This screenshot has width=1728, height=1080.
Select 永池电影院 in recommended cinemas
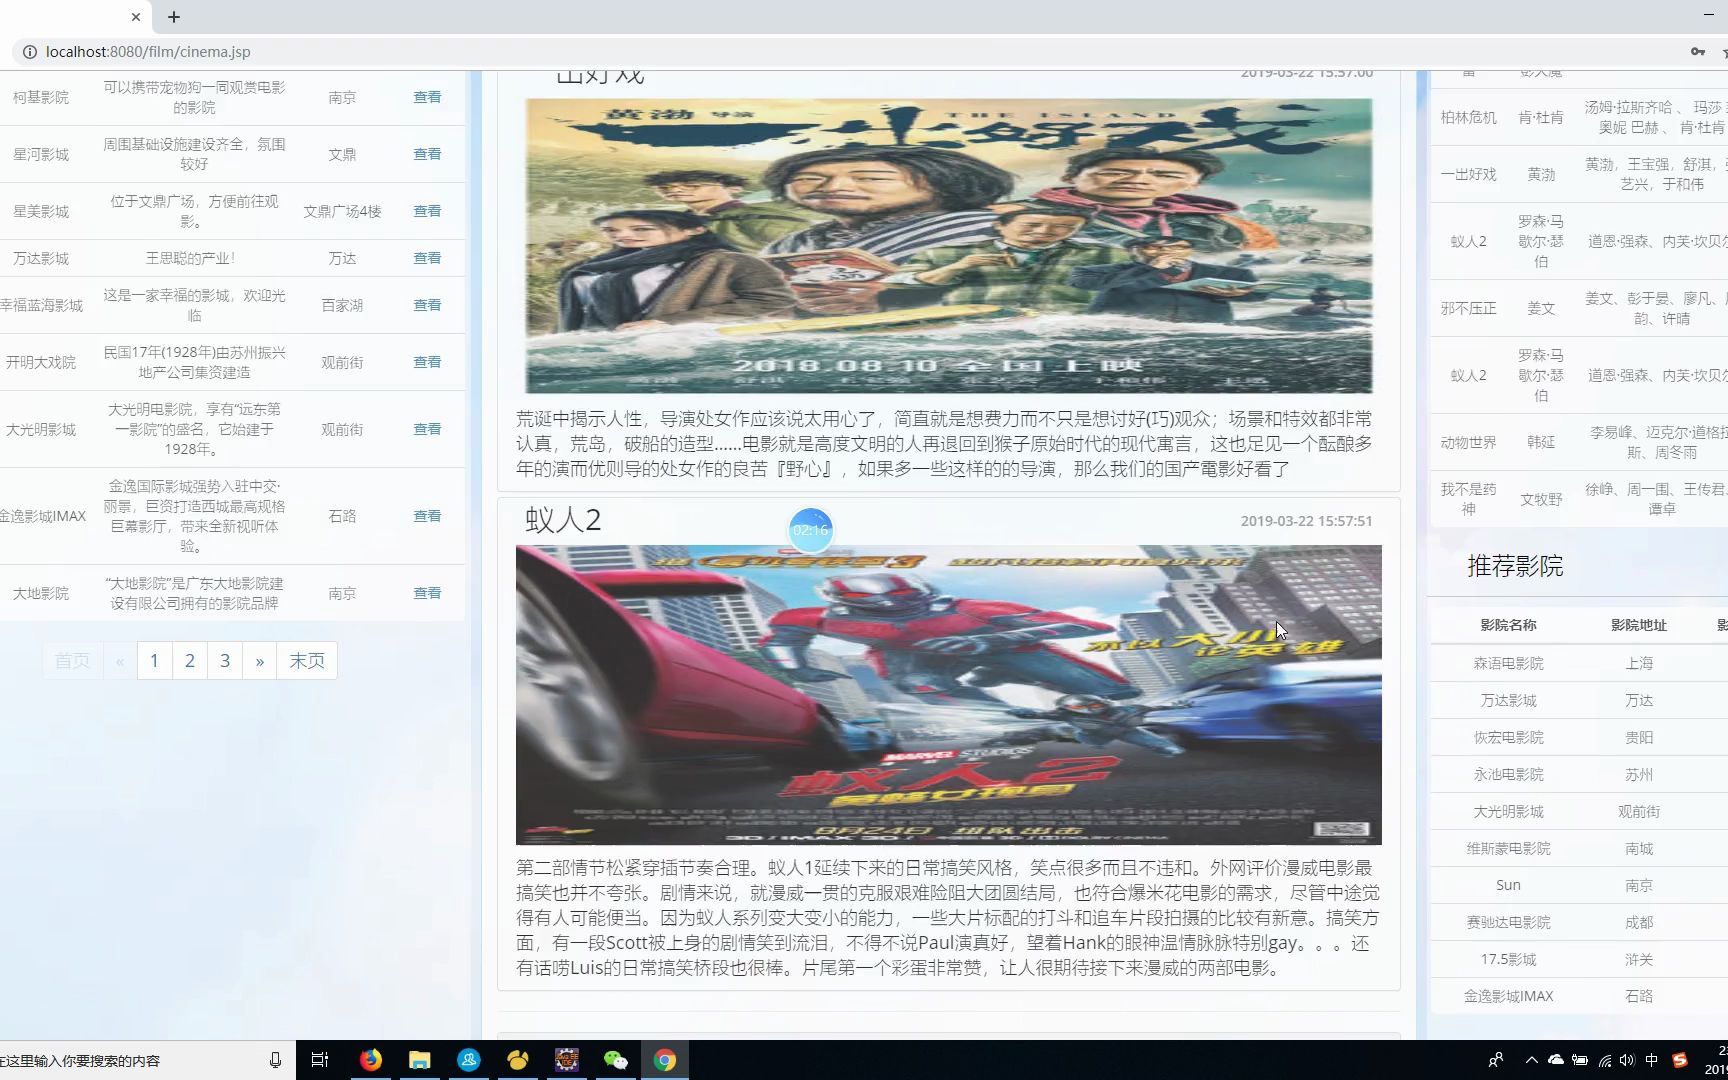1508,774
